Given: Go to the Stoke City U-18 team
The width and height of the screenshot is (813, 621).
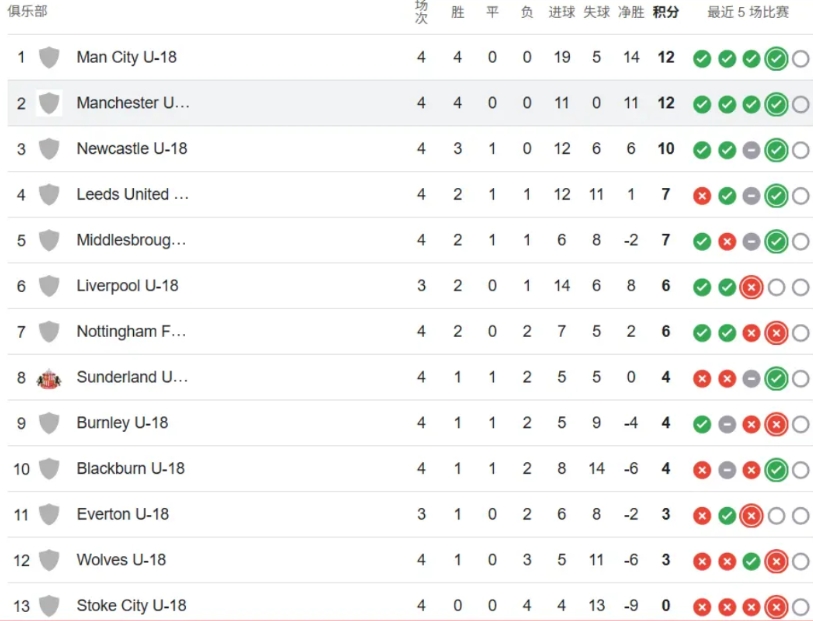Looking at the screenshot, I should [131, 606].
